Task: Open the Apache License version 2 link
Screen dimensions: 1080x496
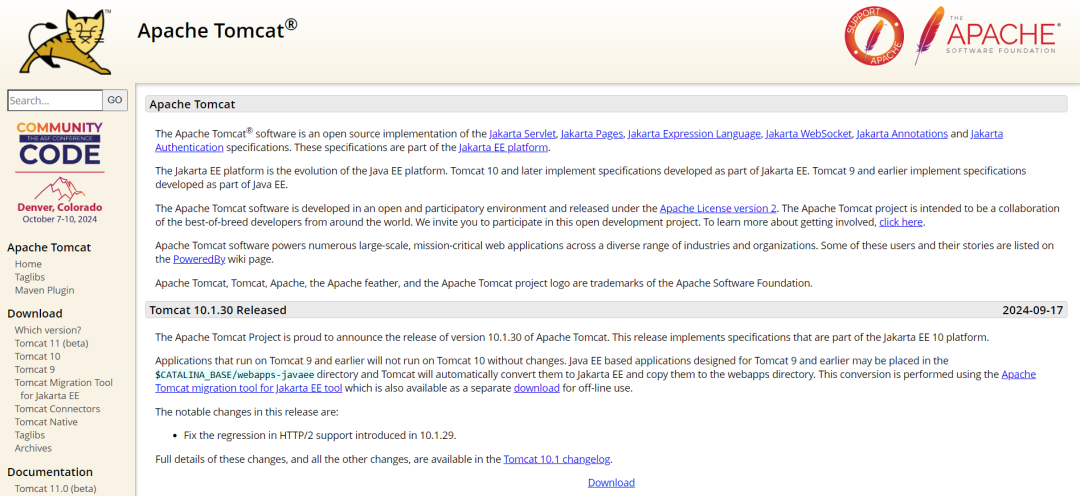Action: coord(718,208)
